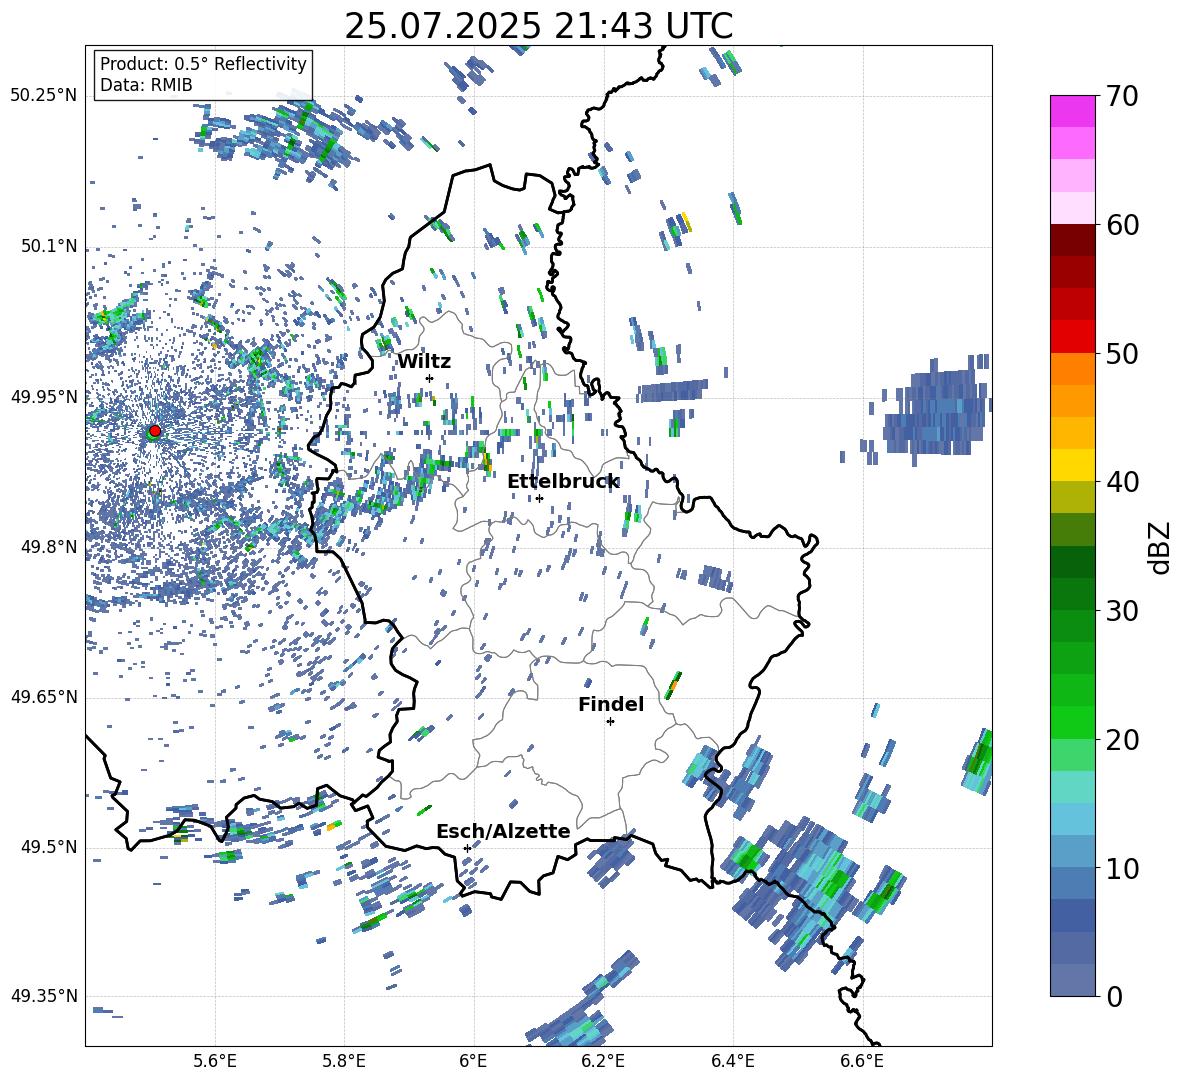
Task: Click the orange colorbar swatch below 50
Action: (x=1072, y=368)
